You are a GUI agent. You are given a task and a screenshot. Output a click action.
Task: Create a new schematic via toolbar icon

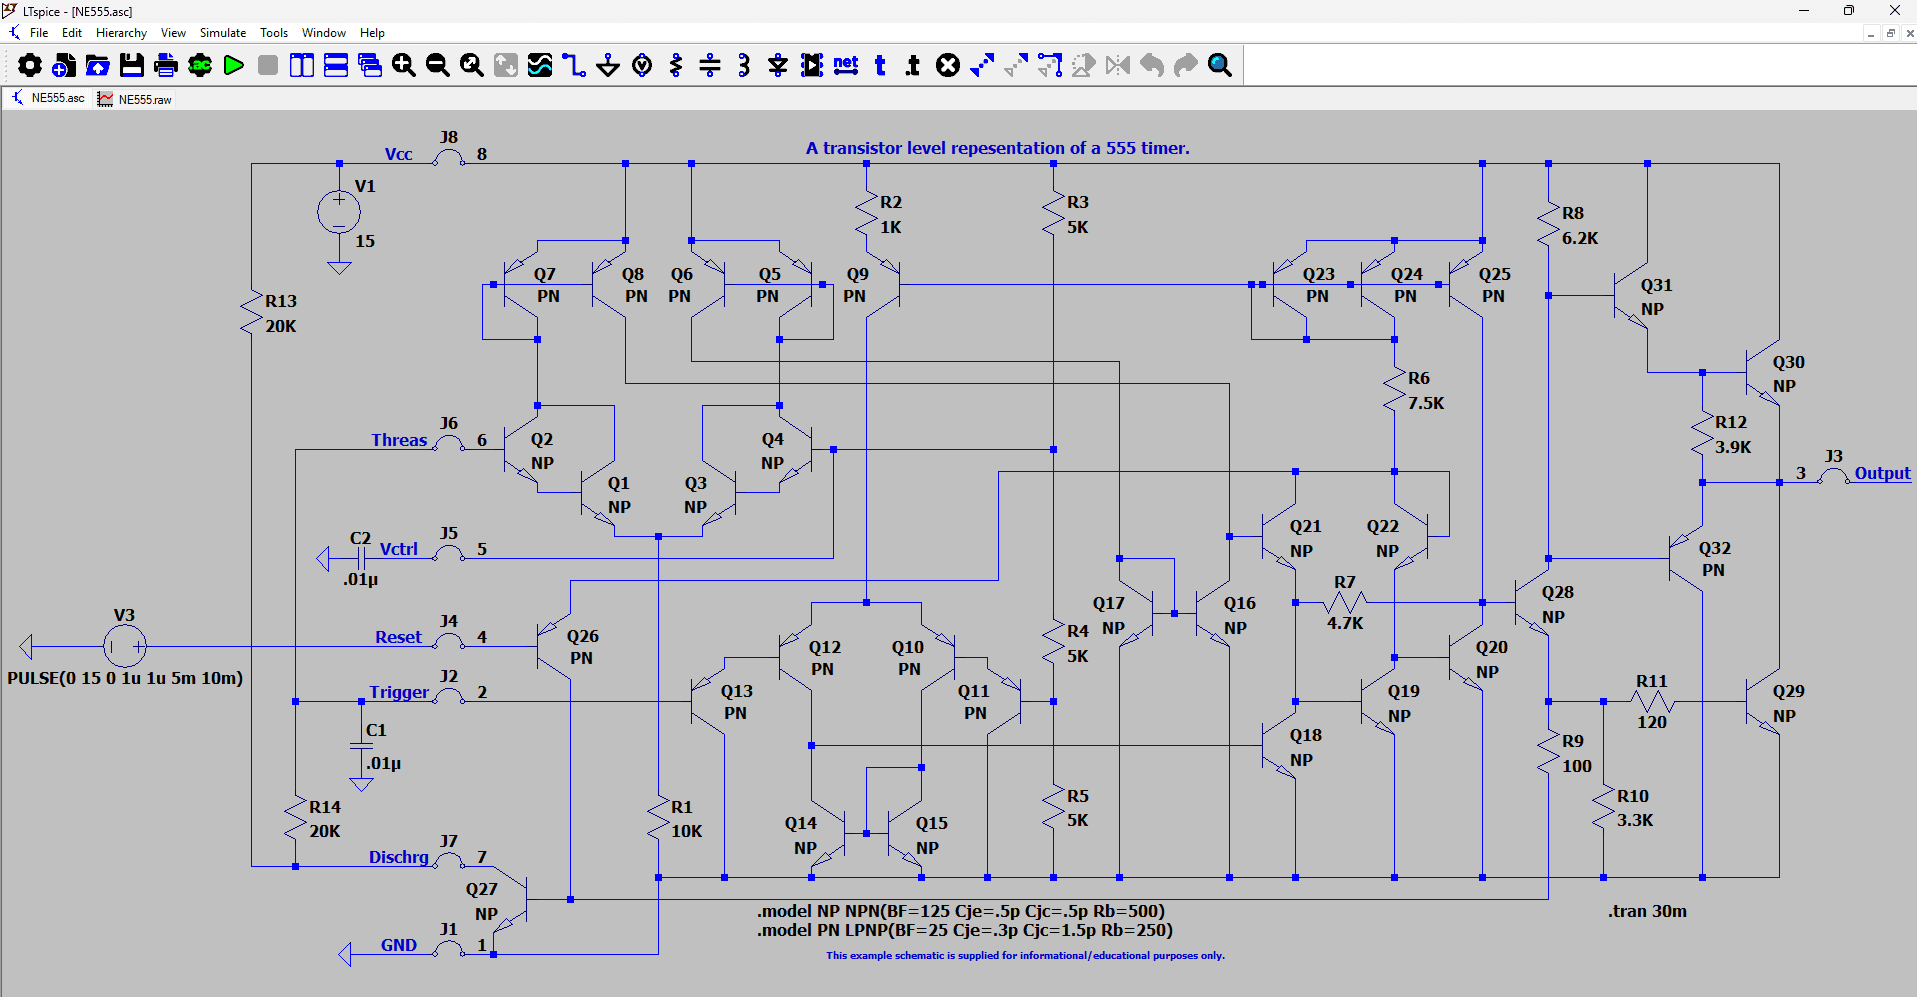[64, 66]
